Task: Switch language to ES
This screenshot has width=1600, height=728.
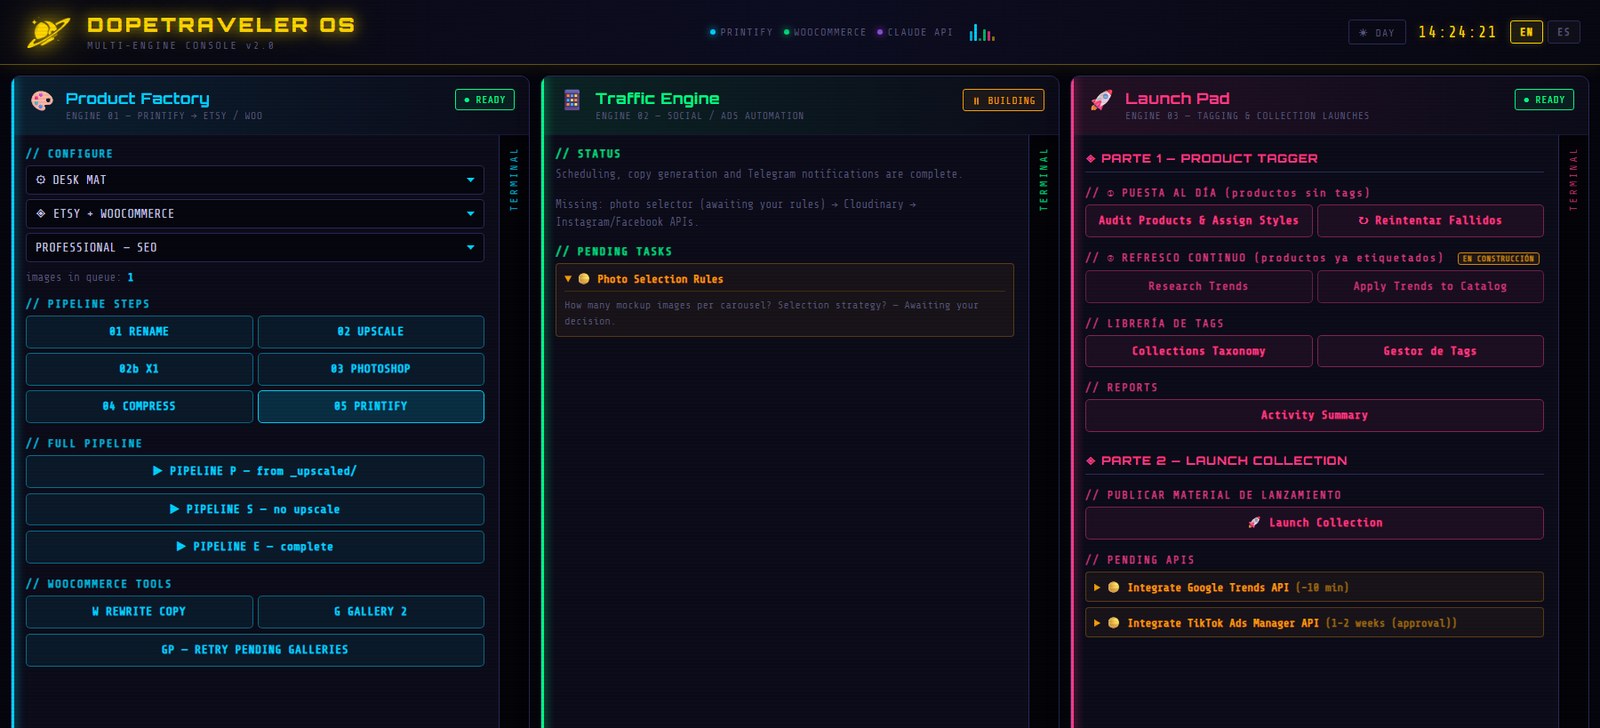Action: pos(1564,32)
